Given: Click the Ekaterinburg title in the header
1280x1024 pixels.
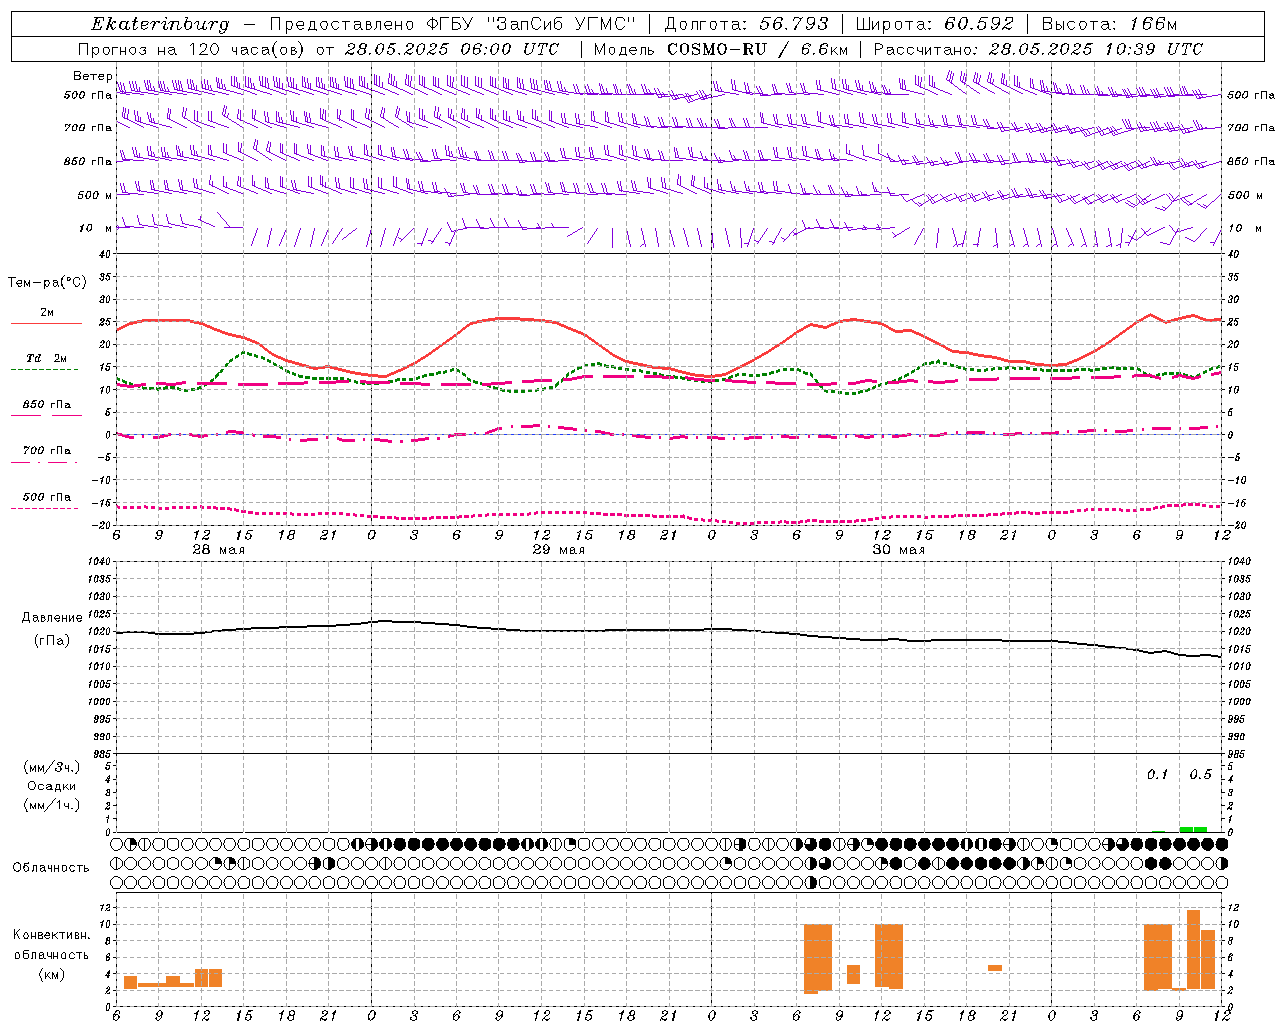Looking at the screenshot, I should pyautogui.click(x=161, y=24).
